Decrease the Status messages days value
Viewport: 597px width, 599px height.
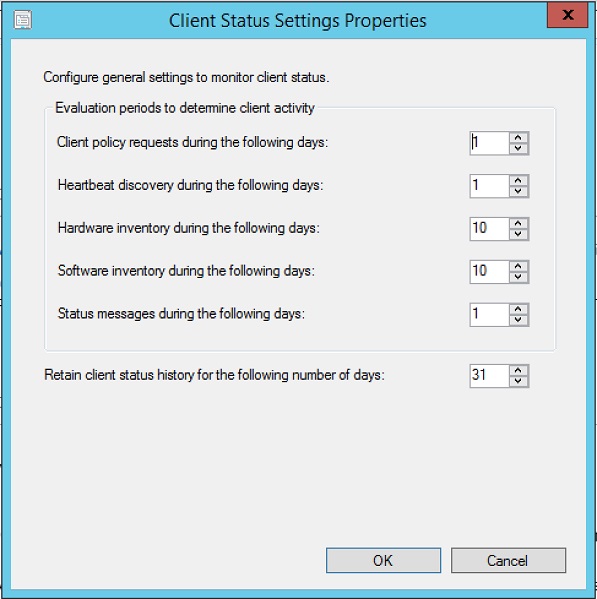(518, 320)
